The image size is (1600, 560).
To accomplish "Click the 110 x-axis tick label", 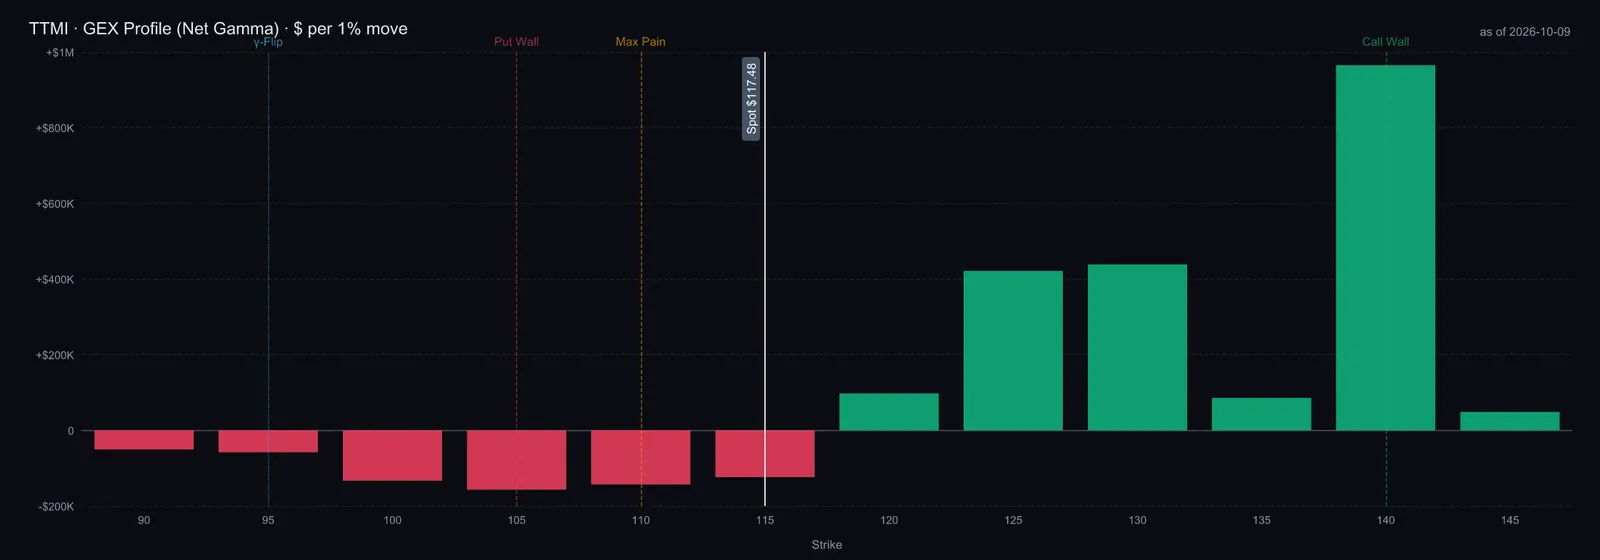I will point(641,520).
